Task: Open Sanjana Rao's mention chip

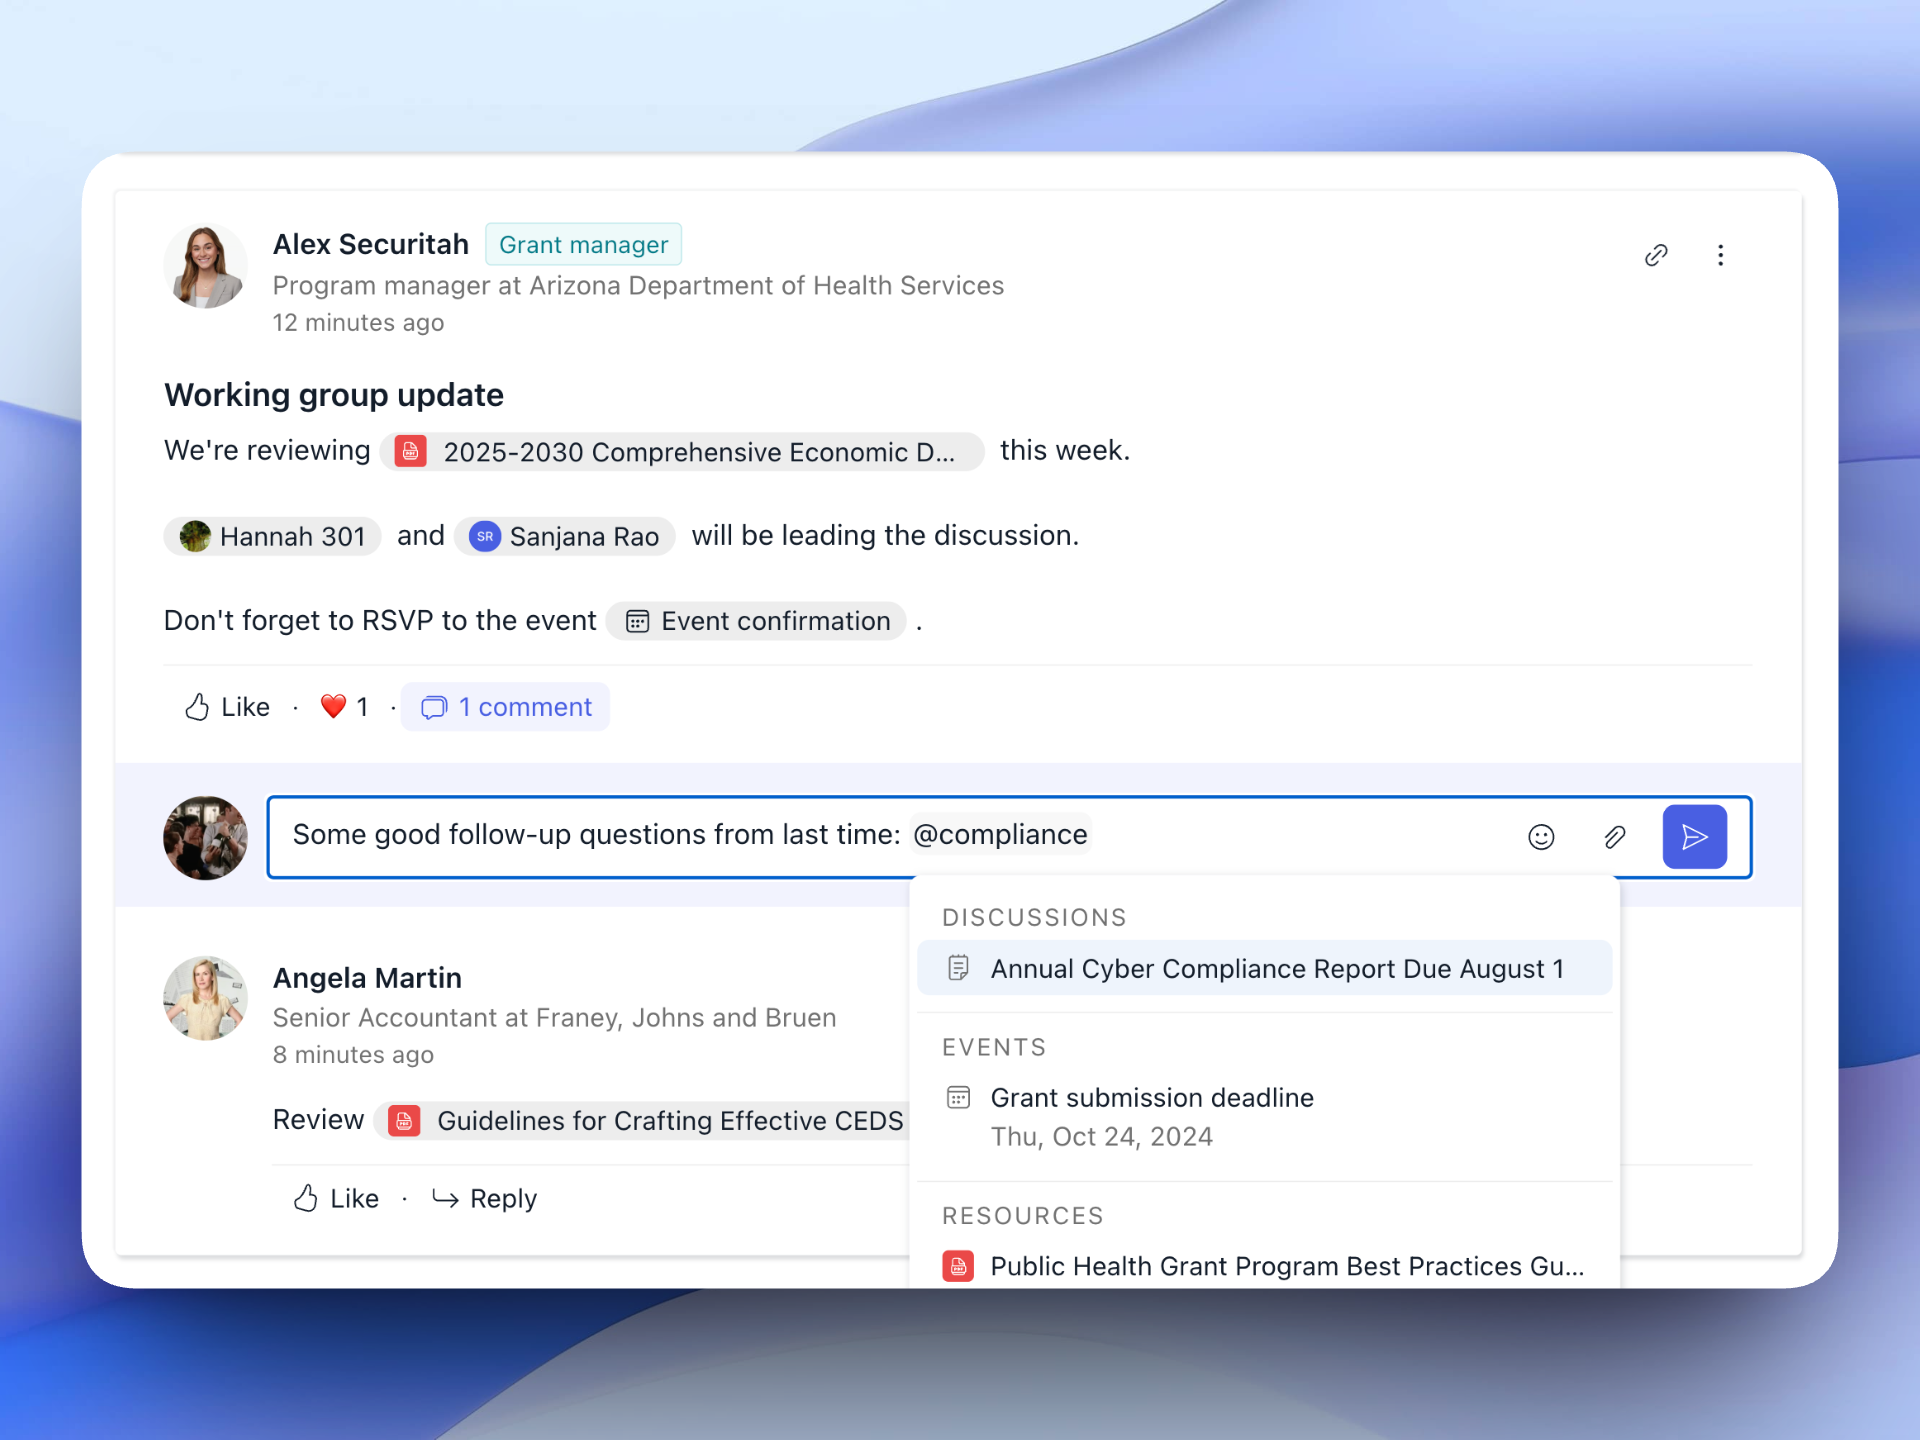Action: (565, 537)
